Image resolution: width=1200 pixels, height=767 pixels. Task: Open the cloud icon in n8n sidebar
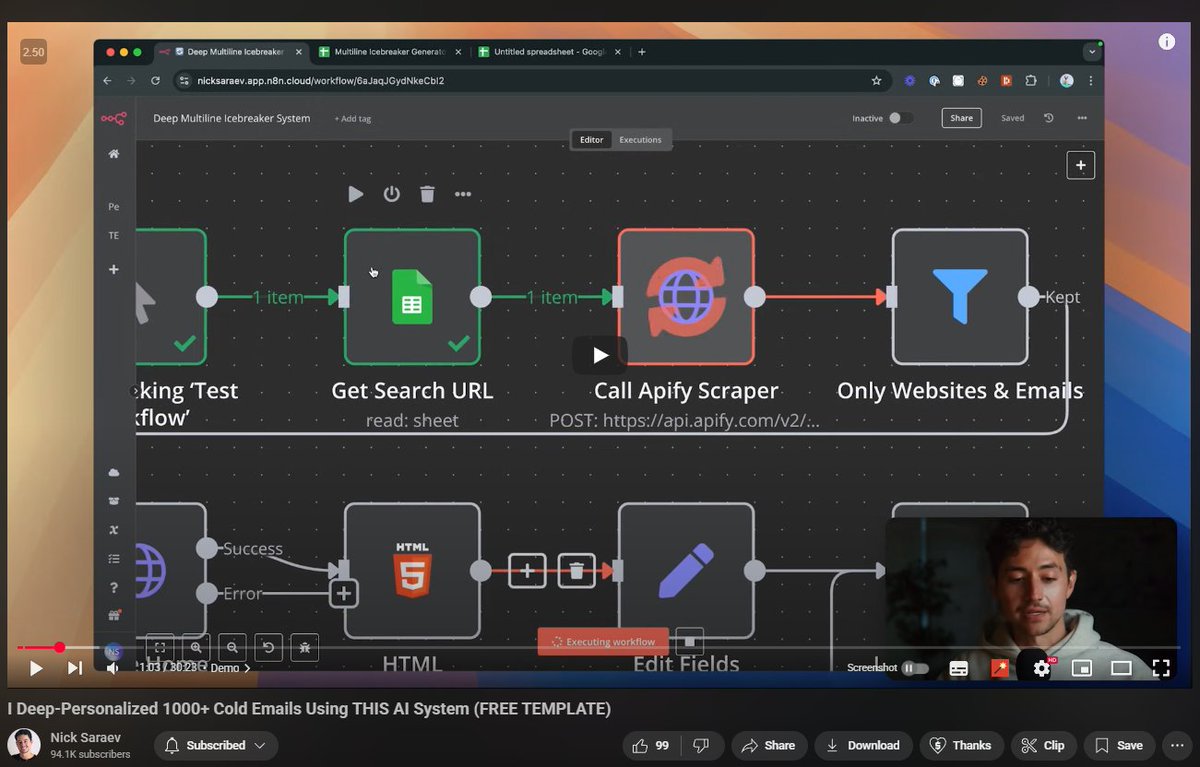[114, 472]
